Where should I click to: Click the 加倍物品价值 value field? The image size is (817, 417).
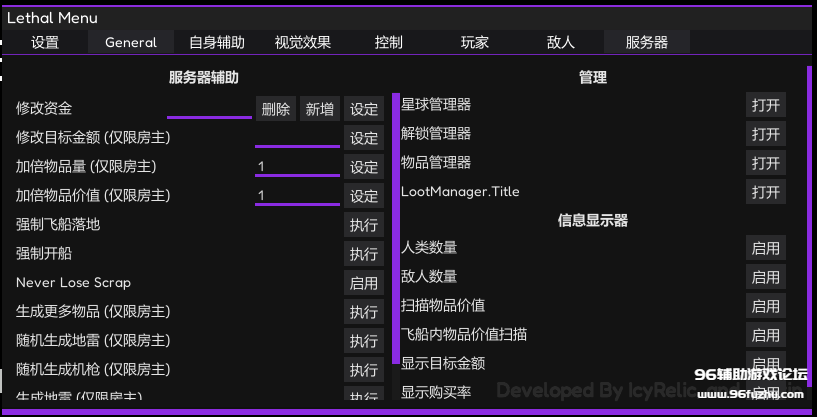tap(297, 196)
